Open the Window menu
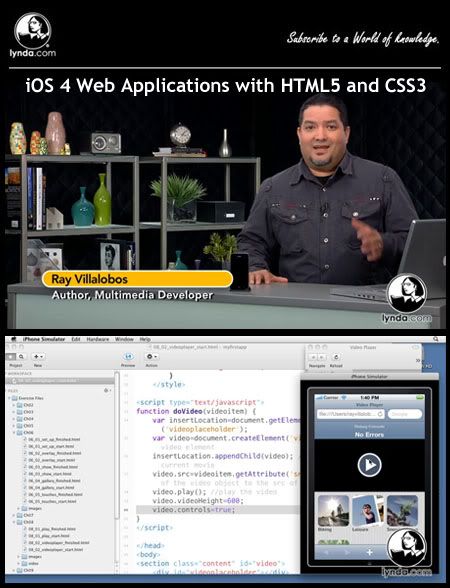Viewport: 450px width, 588px height. click(x=124, y=339)
